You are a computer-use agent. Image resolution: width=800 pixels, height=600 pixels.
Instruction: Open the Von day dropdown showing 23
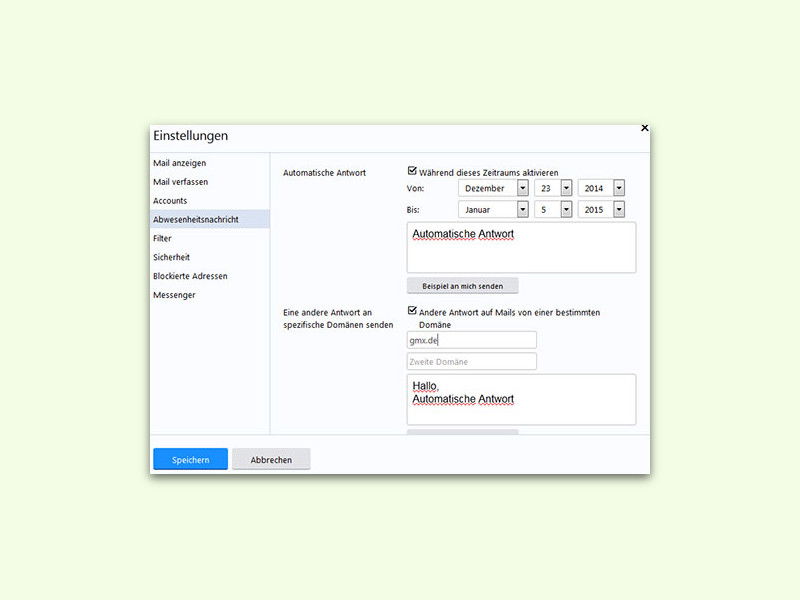[x=553, y=188]
